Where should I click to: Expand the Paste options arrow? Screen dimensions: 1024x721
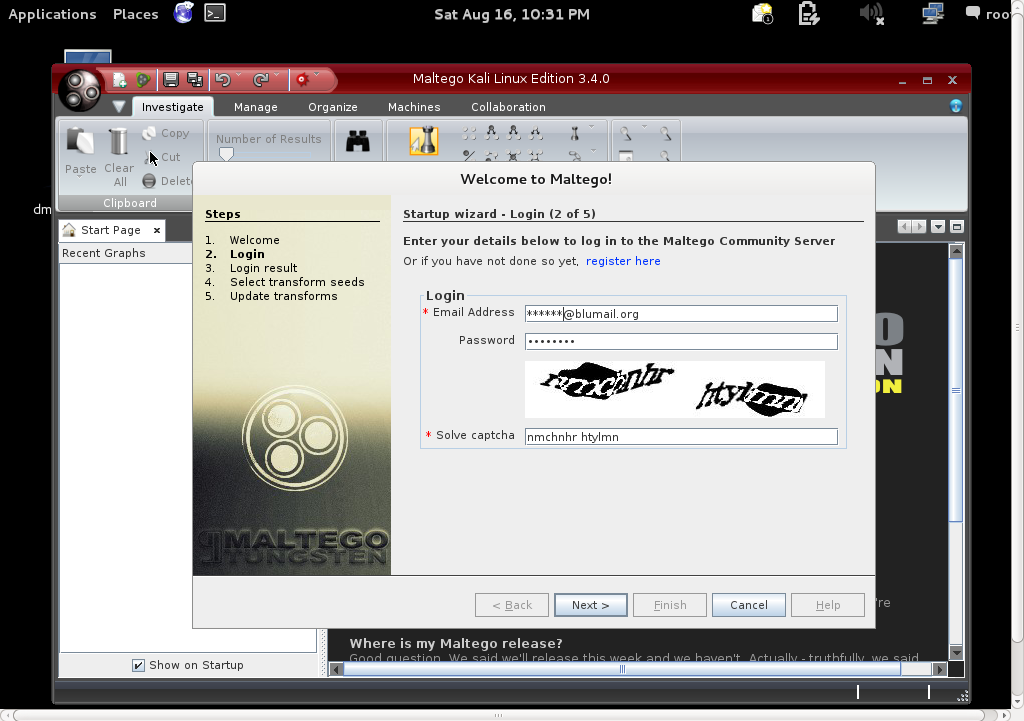[x=80, y=177]
